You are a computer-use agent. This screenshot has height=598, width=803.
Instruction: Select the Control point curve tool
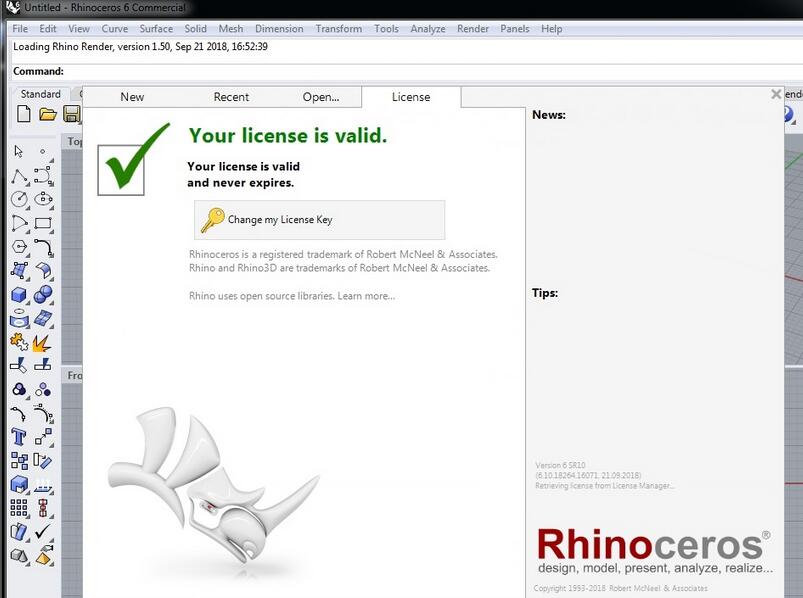click(x=44, y=176)
